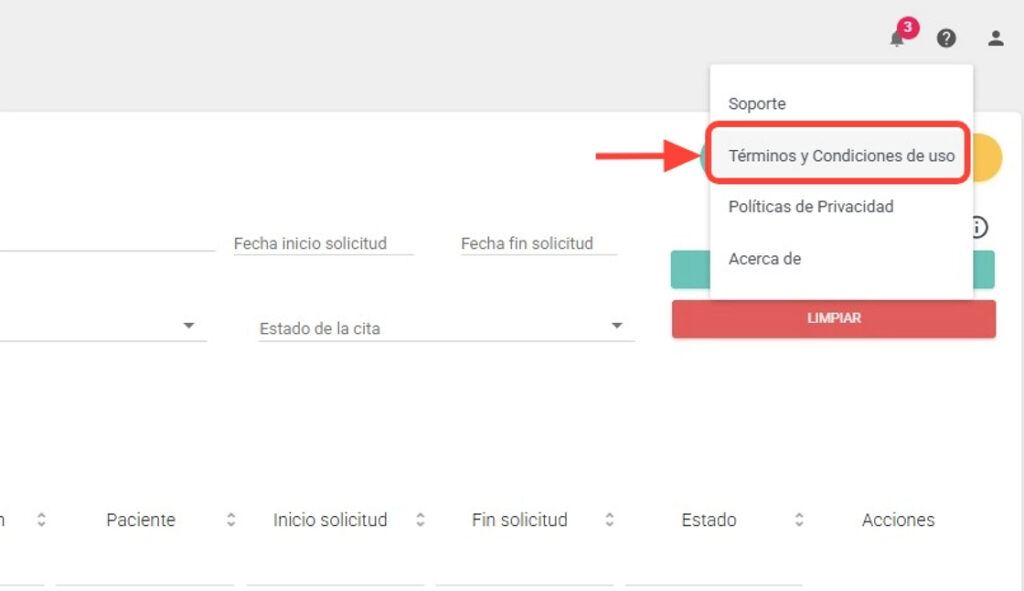The height and width of the screenshot is (591, 1024).
Task: Click sort arrows next to Inicio solicitud
Action: 421,520
